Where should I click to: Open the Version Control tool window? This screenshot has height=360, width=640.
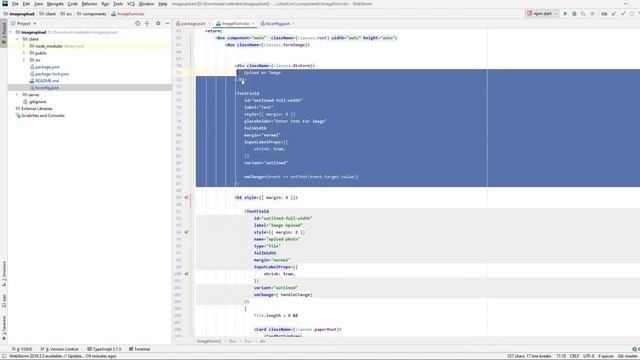(60, 349)
